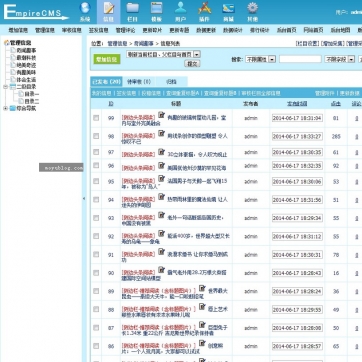Click the title-image icon in row ID 97
Screen dimensions: 362x362
[x=161, y=152]
